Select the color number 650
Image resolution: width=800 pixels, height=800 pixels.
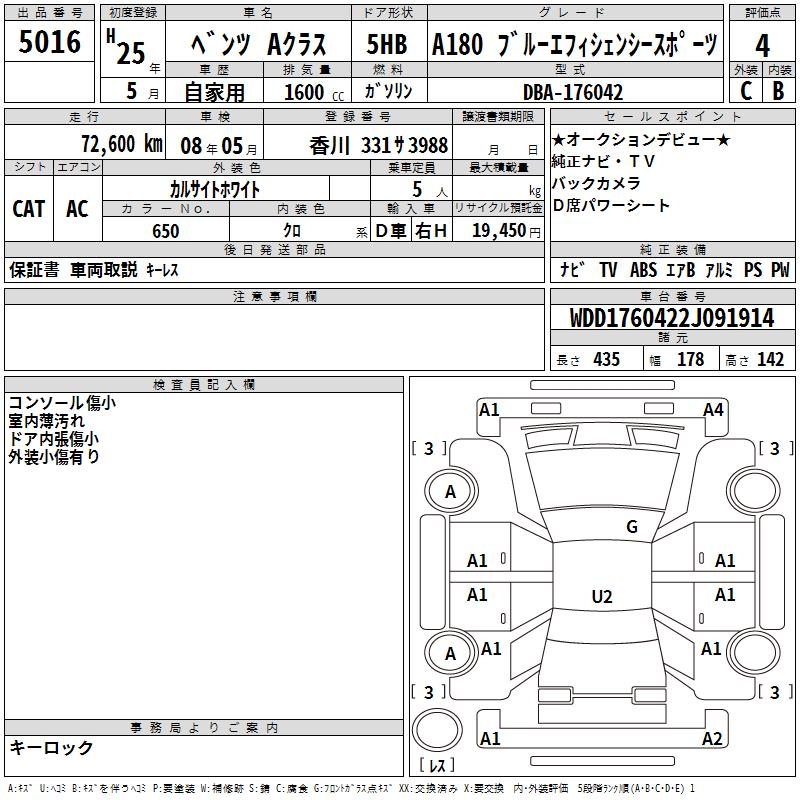[x=166, y=231]
